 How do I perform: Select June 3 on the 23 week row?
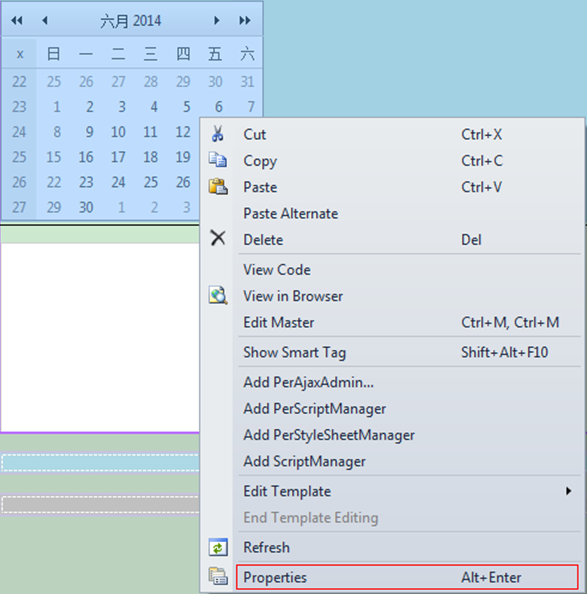pos(121,107)
